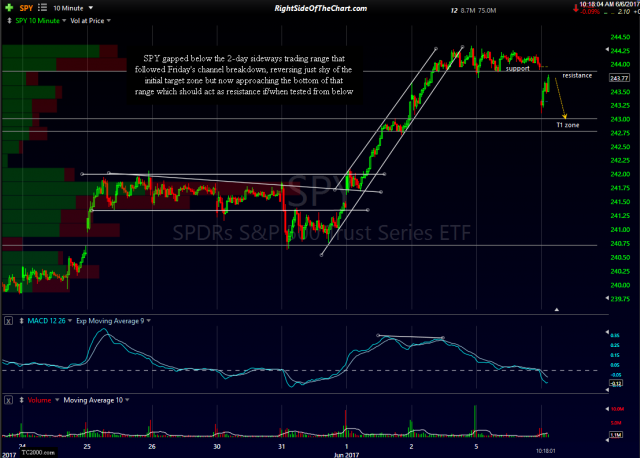Select the MACD divergence trendline right endpoint

(443, 338)
